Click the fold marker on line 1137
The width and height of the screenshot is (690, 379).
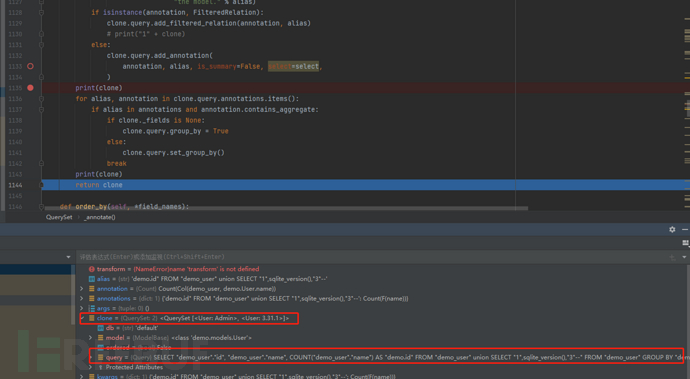(x=41, y=109)
